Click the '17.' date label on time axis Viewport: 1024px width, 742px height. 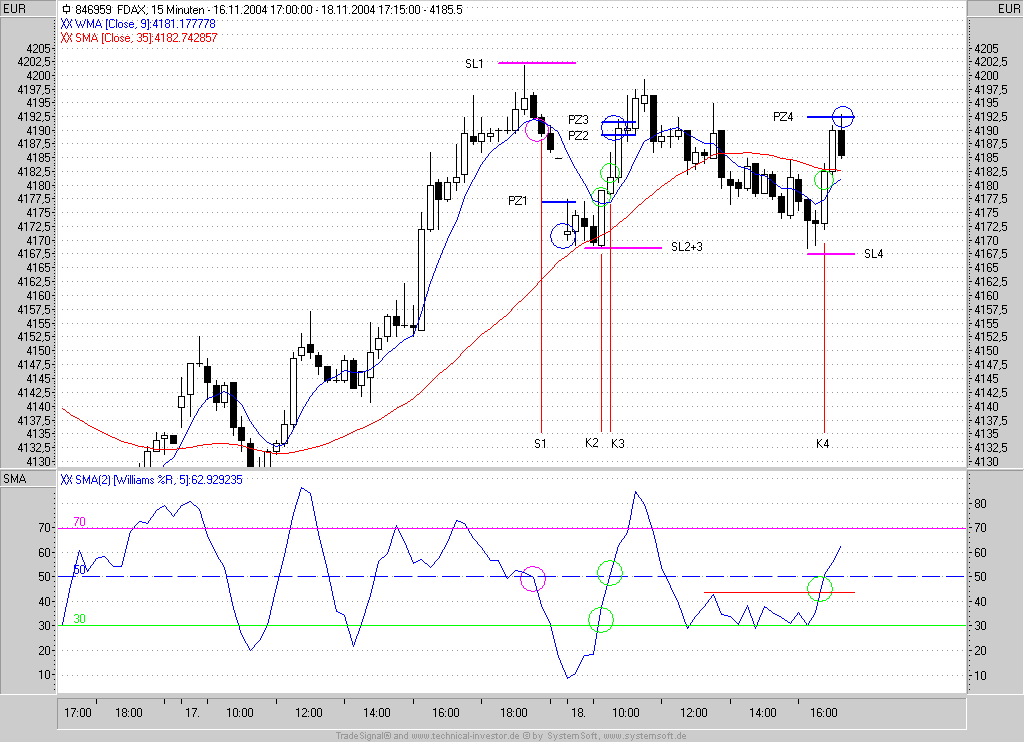coord(192,713)
